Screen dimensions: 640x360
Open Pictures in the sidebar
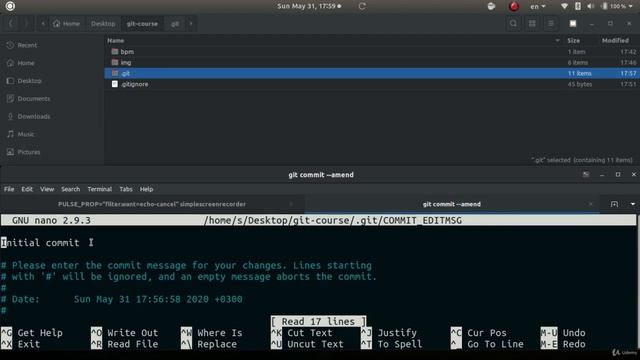[29, 152]
